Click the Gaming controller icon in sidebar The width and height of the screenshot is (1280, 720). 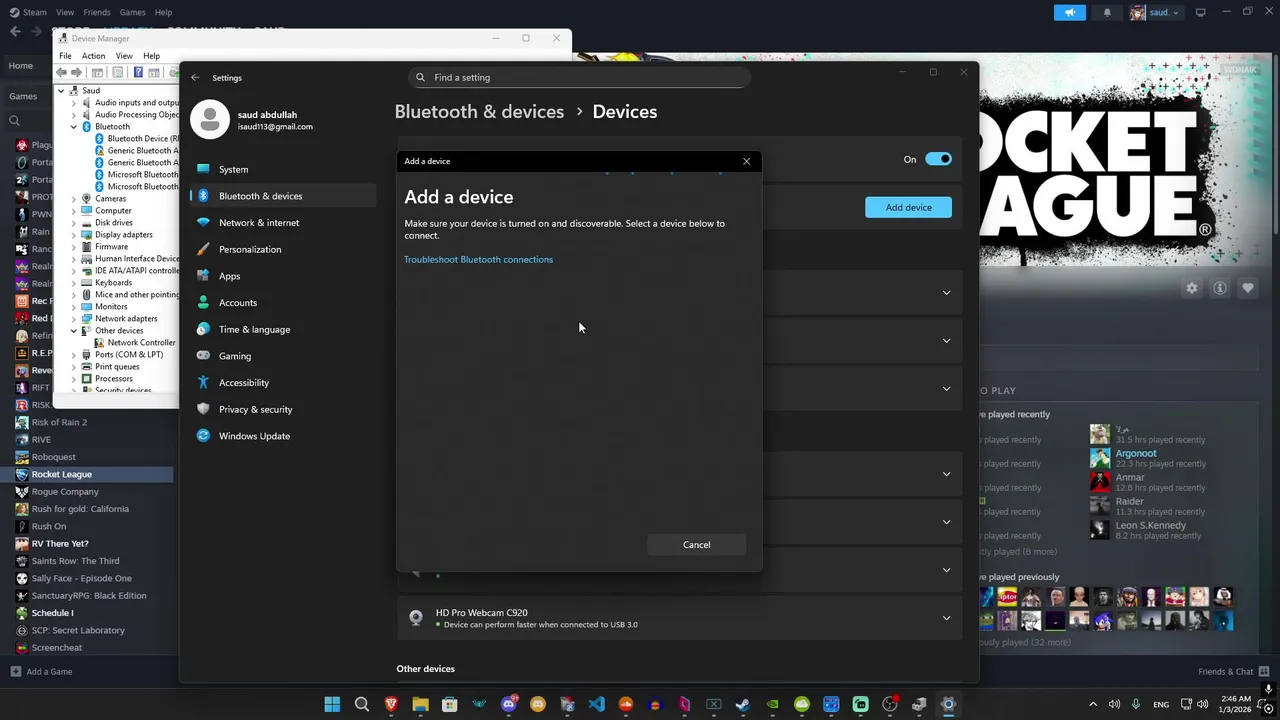pyautogui.click(x=203, y=356)
